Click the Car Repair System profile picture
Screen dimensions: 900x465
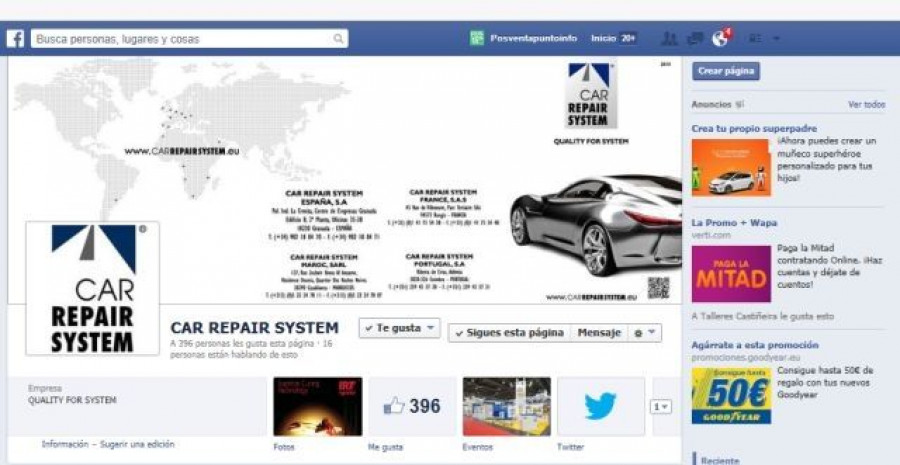click(92, 288)
